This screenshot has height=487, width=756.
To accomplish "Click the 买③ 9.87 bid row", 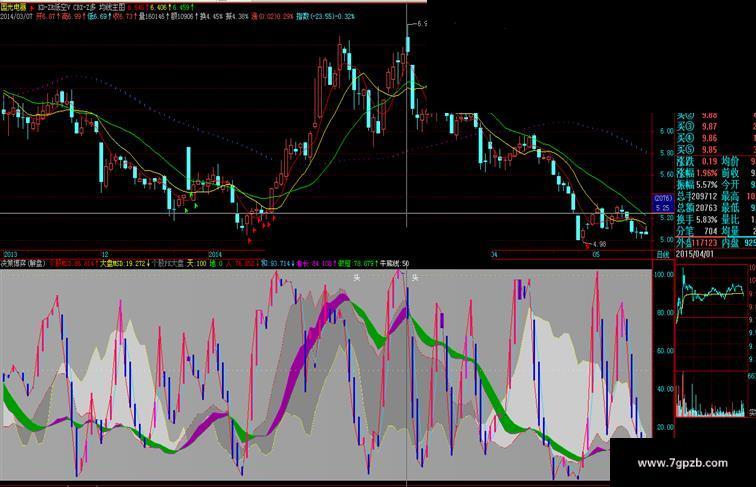I will pyautogui.click(x=697, y=126).
